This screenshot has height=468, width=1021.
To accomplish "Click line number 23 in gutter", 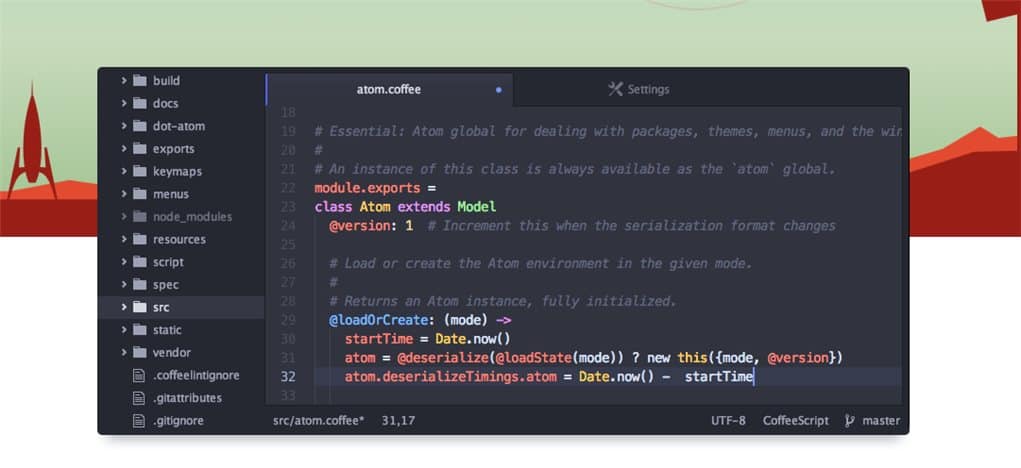I will tap(288, 207).
